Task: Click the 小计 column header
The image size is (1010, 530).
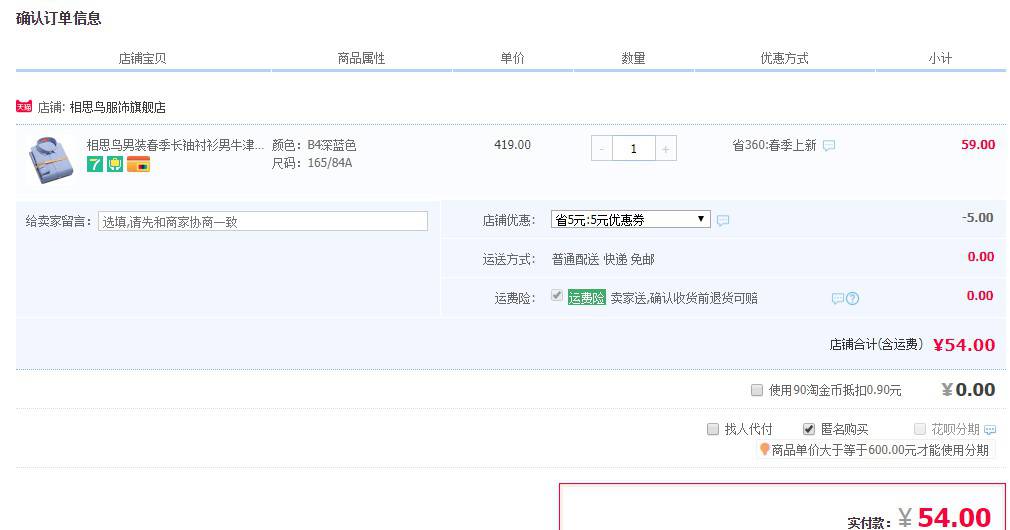Action: click(940, 58)
